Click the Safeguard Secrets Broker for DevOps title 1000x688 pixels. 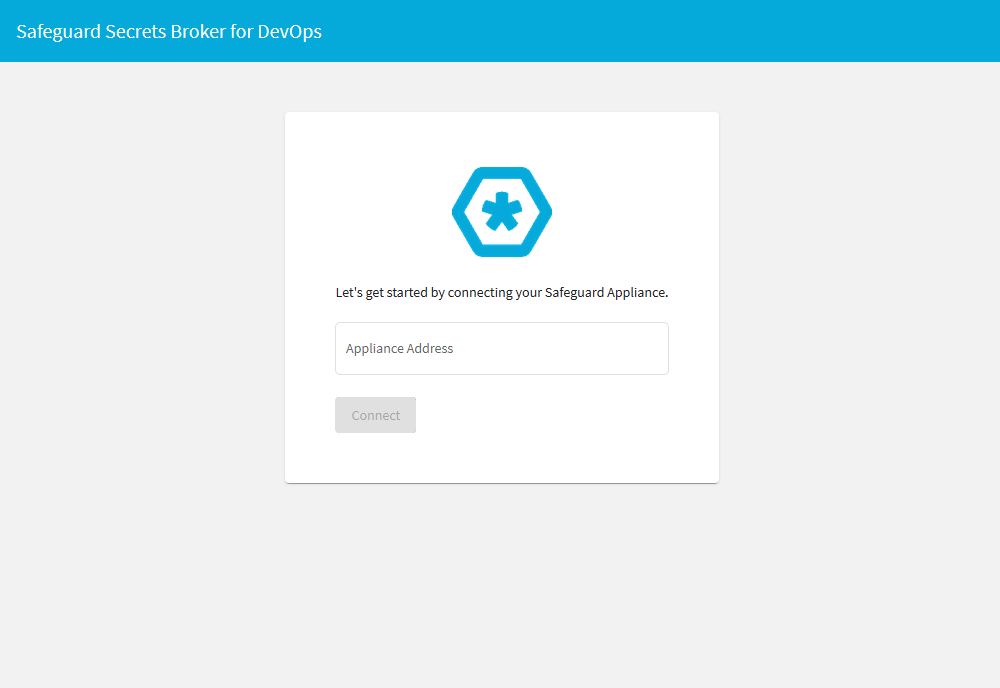[169, 31]
